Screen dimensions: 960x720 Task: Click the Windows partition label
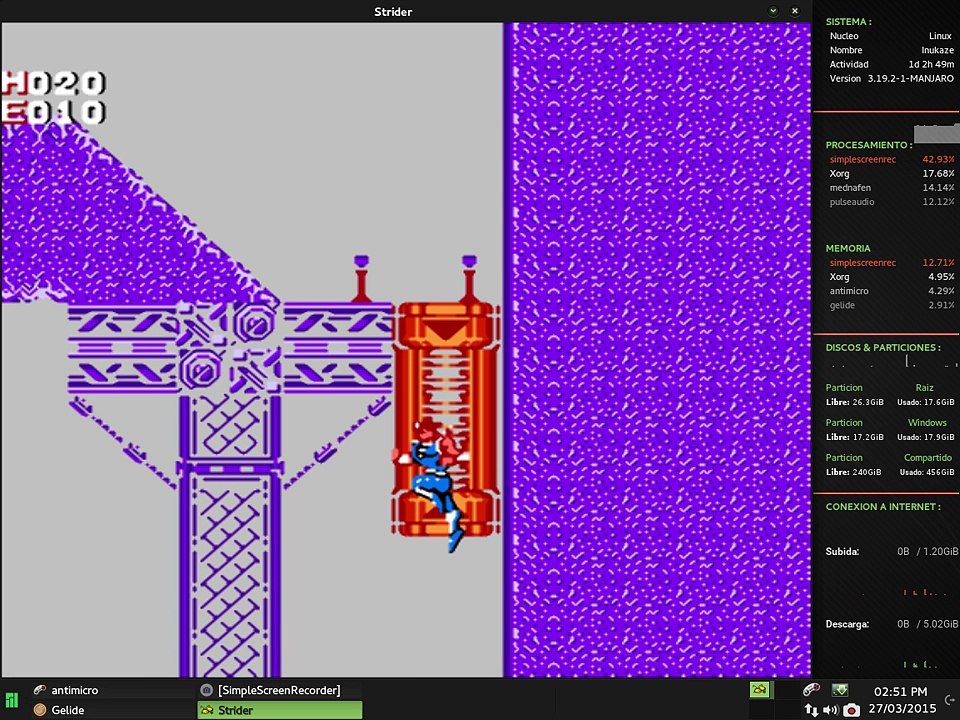[927, 422]
